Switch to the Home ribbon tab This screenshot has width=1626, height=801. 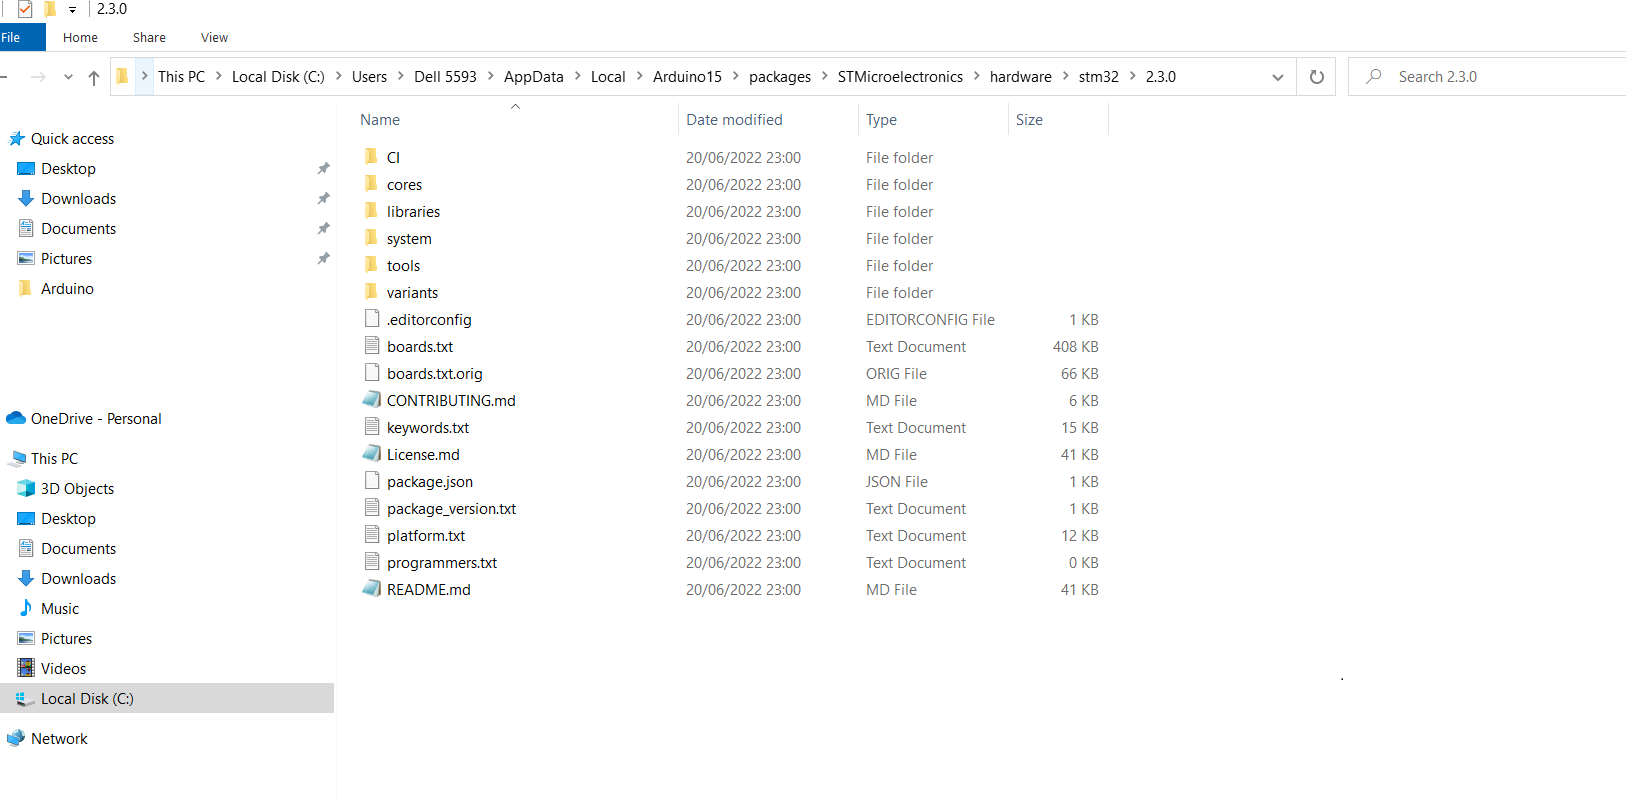80,37
